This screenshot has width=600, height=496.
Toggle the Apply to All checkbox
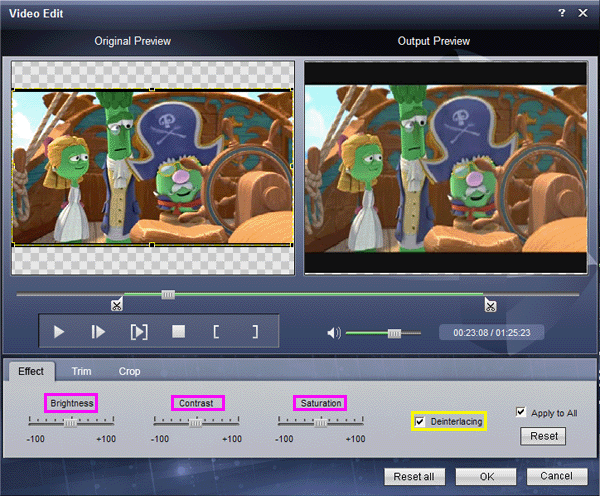[x=520, y=412]
